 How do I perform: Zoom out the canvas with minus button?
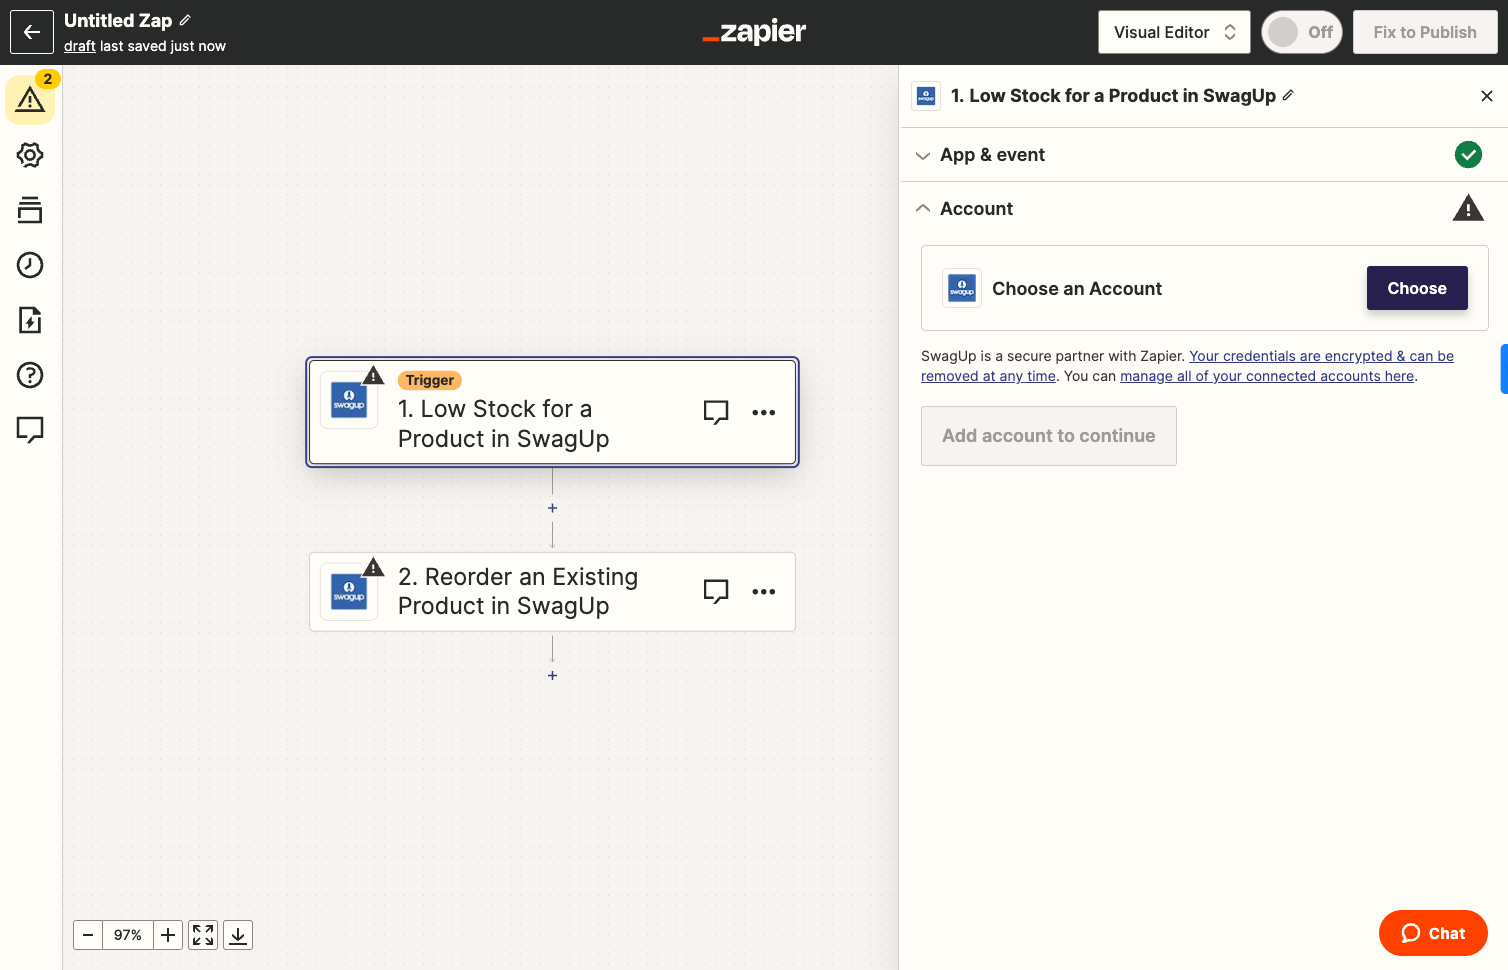click(88, 935)
